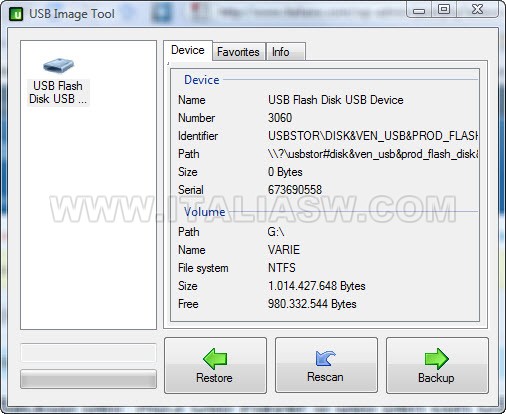Select the Device tab

pos(188,51)
